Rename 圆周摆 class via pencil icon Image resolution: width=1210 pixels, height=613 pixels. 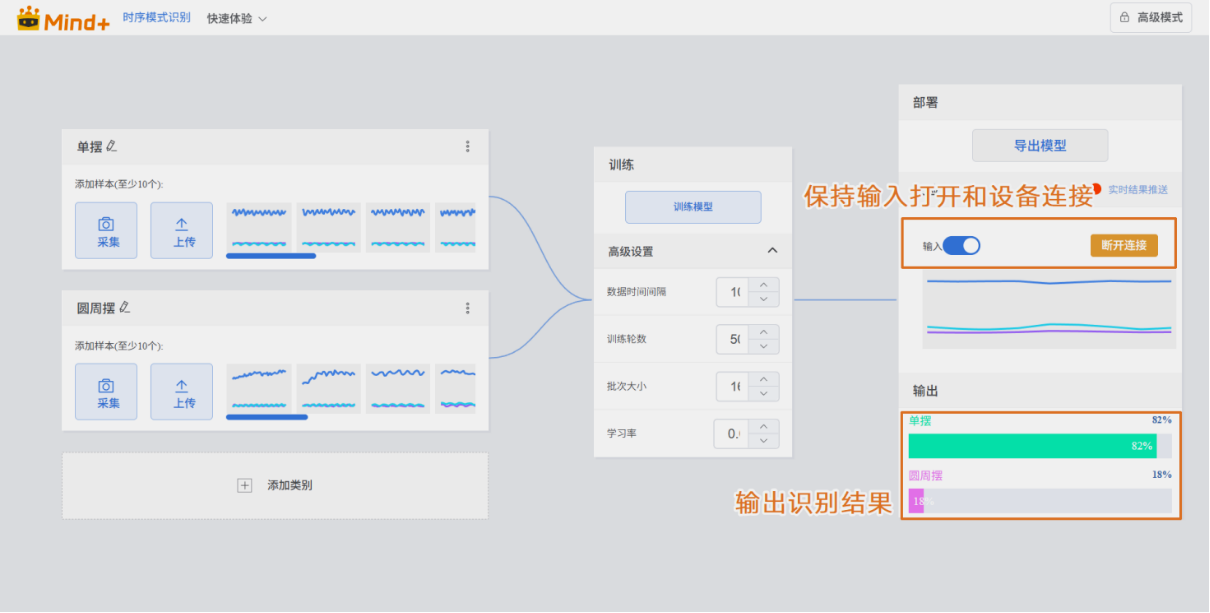click(x=125, y=308)
